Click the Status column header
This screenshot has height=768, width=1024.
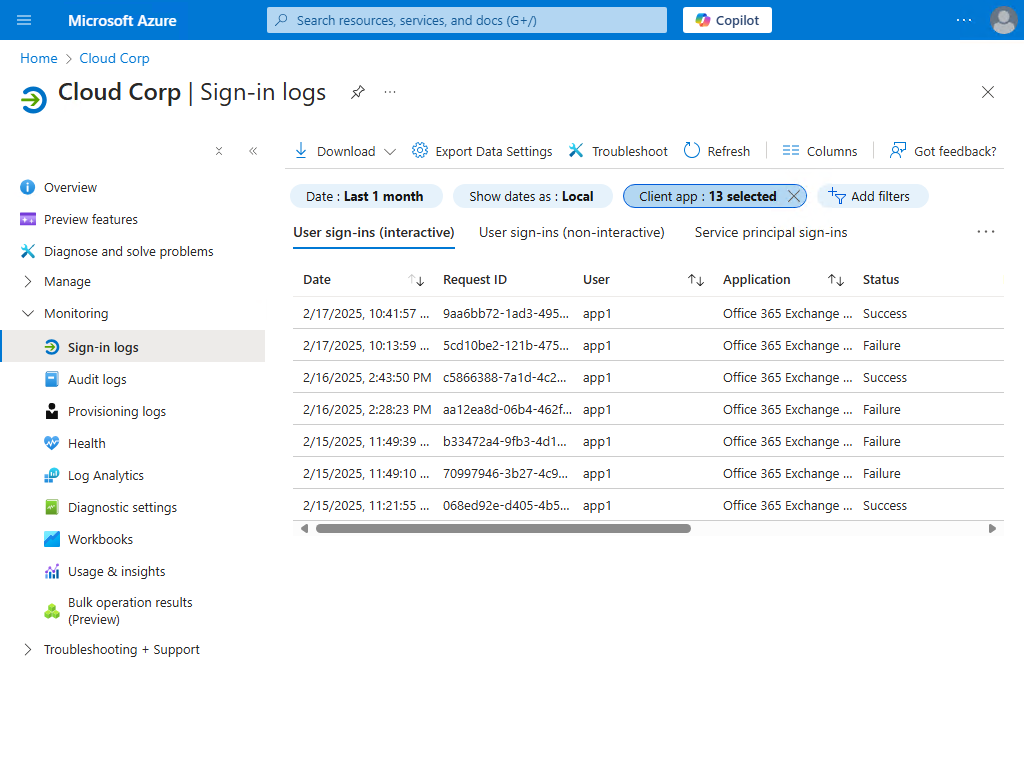point(881,280)
